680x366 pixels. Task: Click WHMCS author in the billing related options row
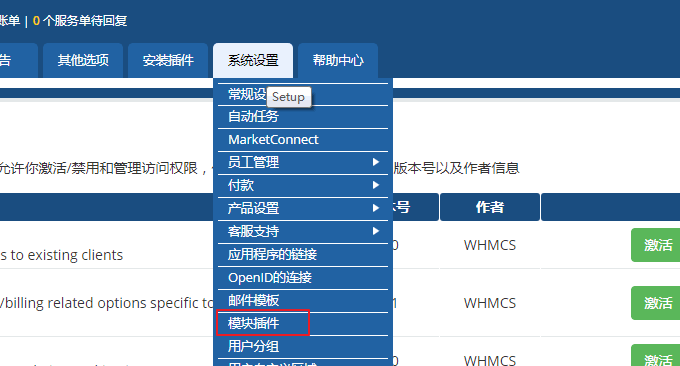point(490,303)
